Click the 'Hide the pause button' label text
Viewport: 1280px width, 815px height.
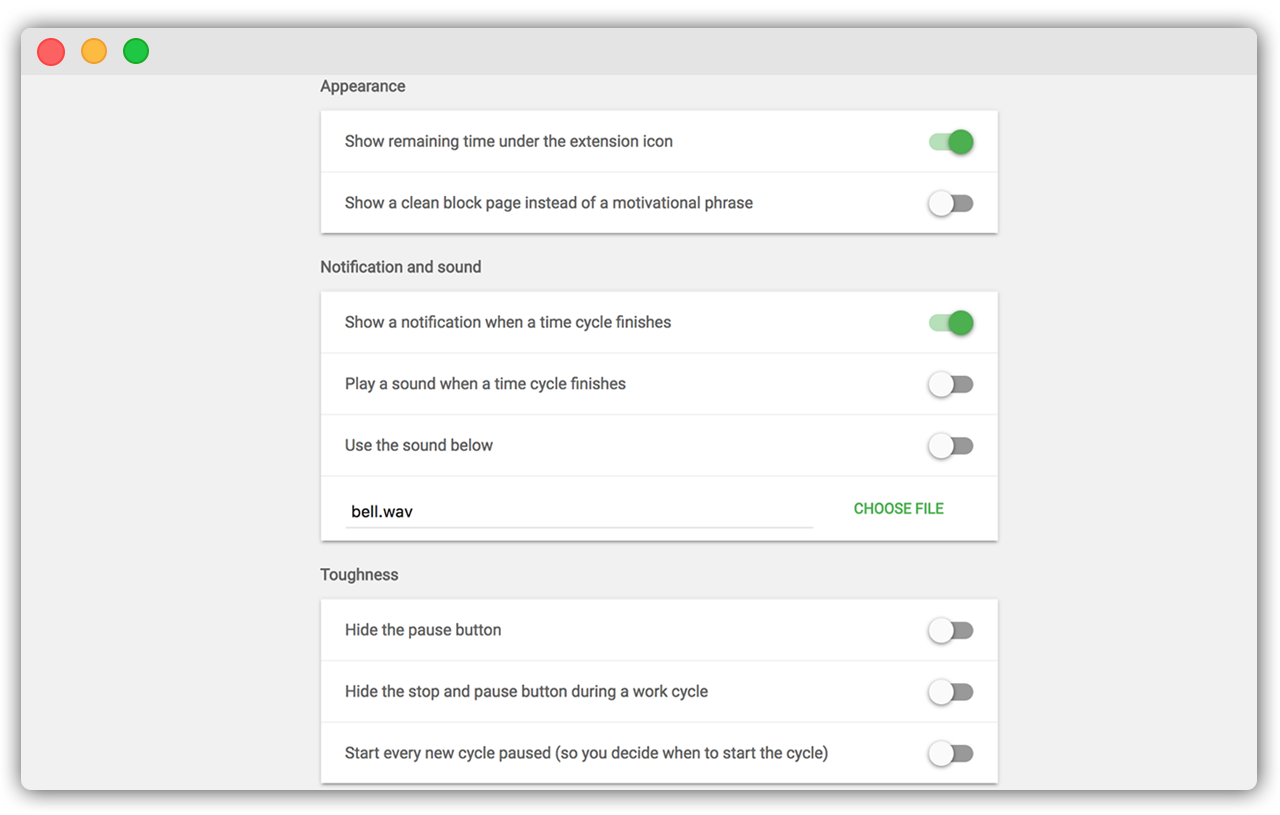pos(423,630)
